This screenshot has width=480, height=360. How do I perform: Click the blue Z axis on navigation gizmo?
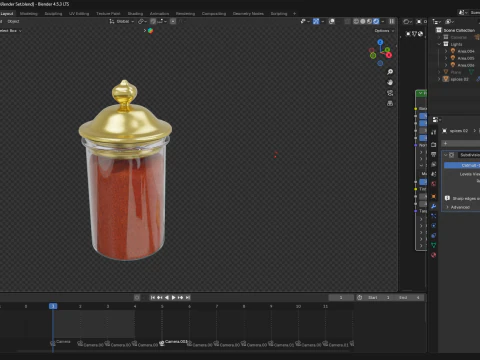[380, 42]
